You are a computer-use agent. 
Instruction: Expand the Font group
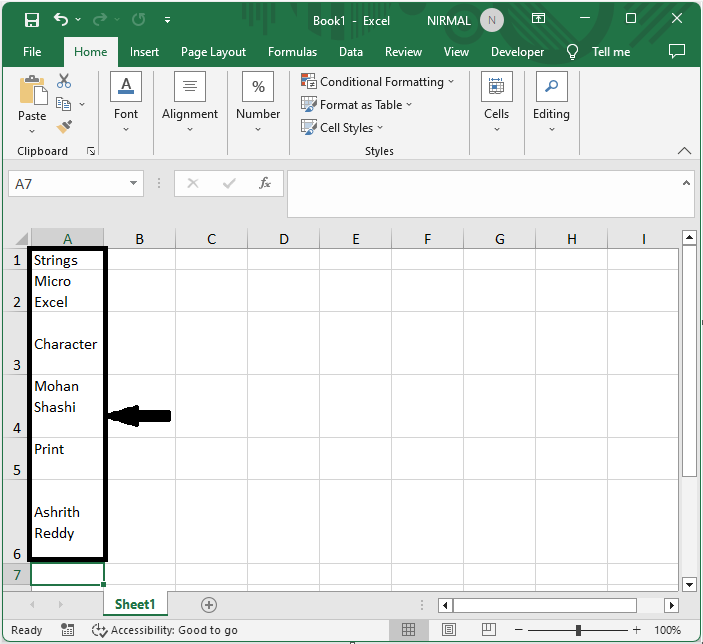pyautogui.click(x=126, y=102)
